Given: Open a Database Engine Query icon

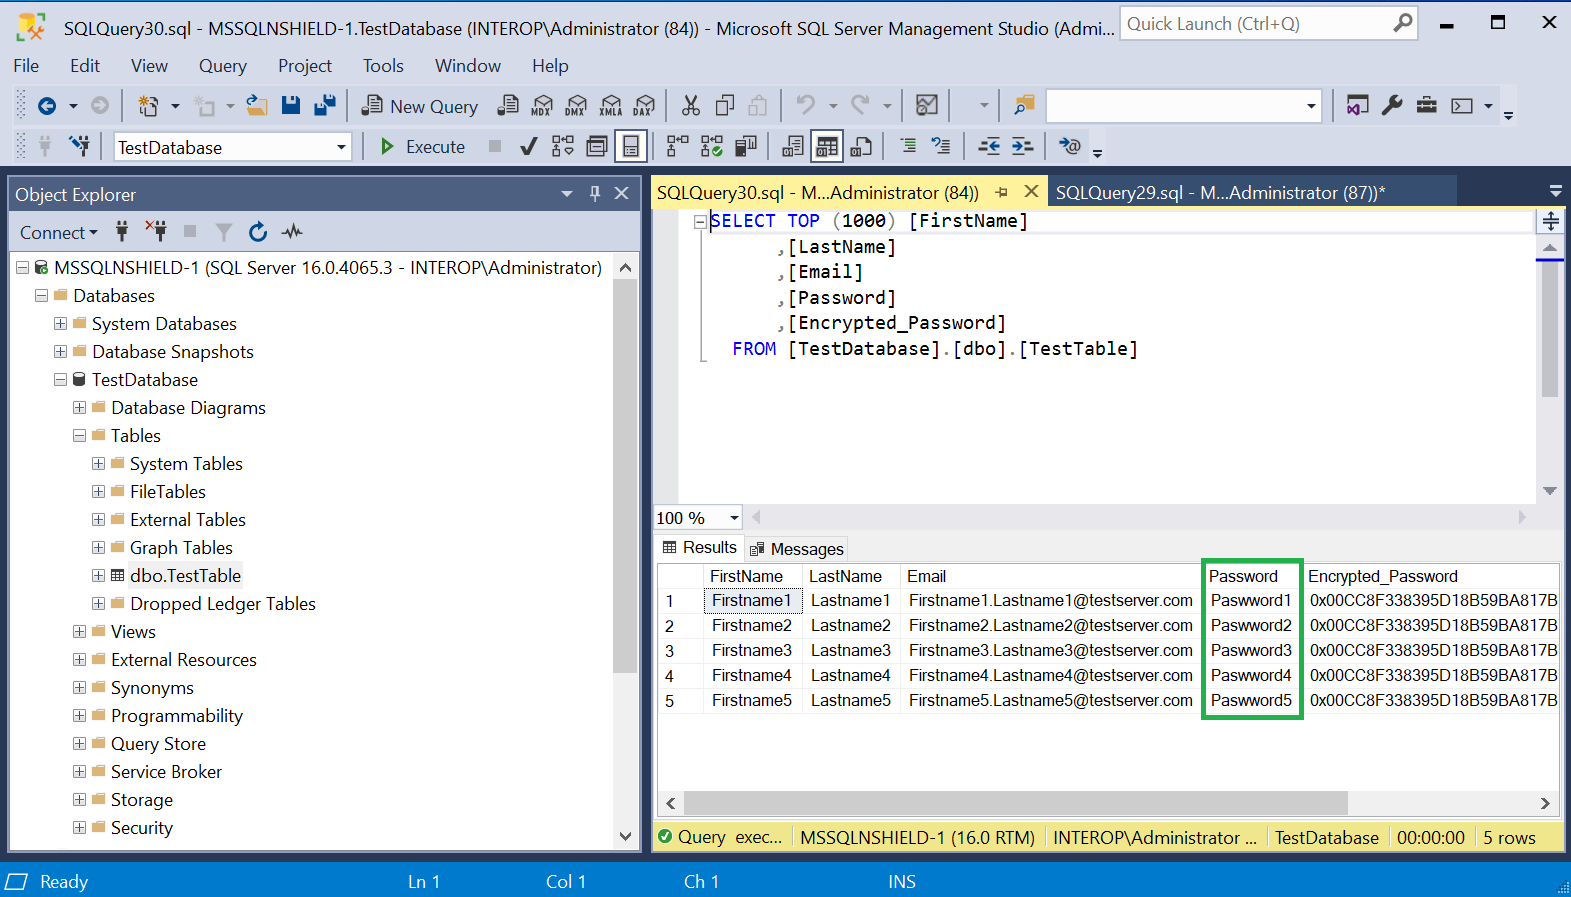Looking at the screenshot, I should point(509,105).
